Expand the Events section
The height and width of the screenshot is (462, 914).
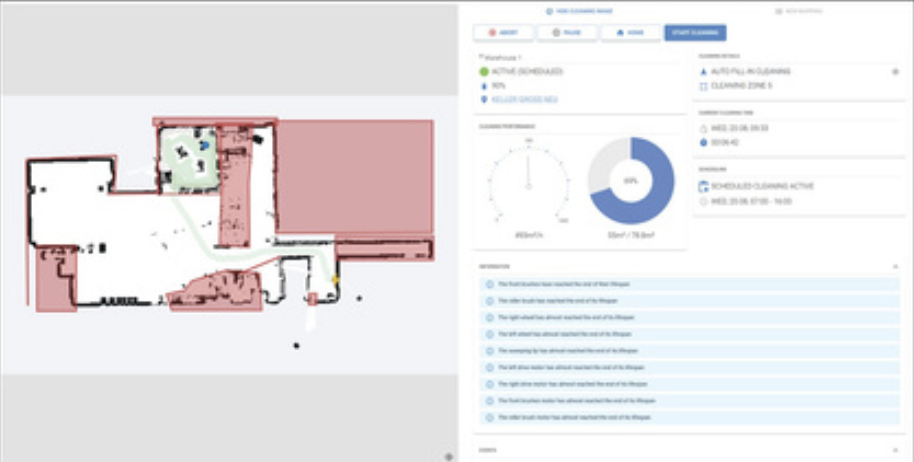coord(895,450)
